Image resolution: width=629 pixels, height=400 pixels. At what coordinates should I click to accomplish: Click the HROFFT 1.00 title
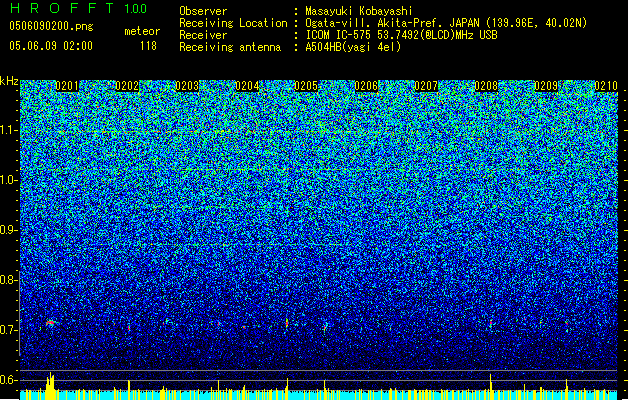78,8
